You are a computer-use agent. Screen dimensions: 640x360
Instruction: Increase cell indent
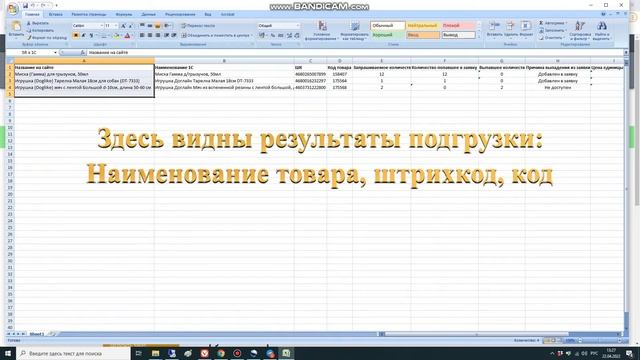(x=174, y=36)
